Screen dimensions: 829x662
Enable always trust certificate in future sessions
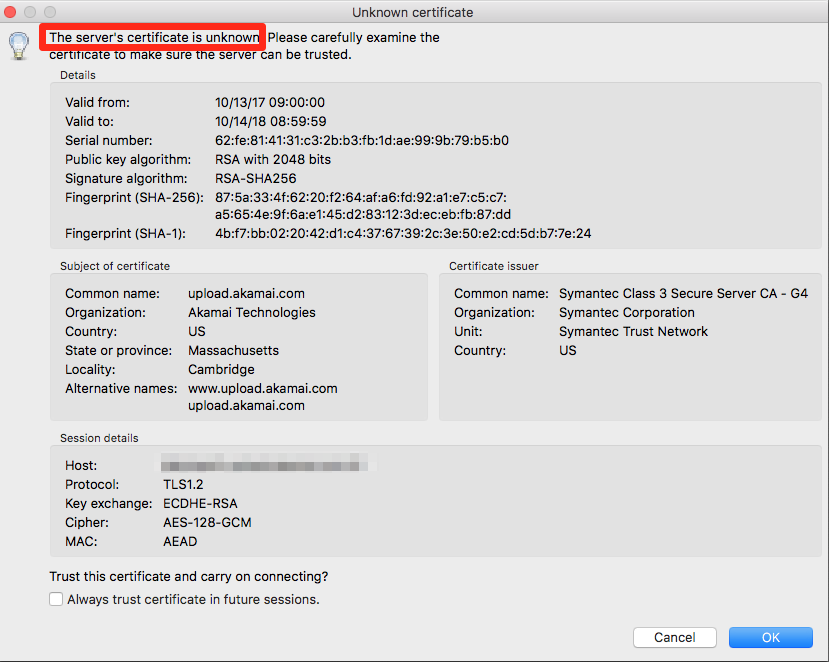point(56,598)
